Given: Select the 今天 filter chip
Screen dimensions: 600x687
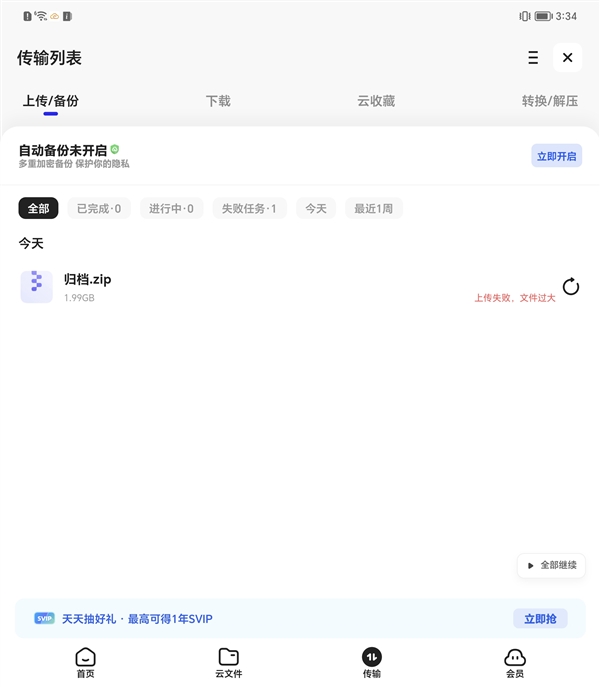Looking at the screenshot, I should click(x=316, y=209).
